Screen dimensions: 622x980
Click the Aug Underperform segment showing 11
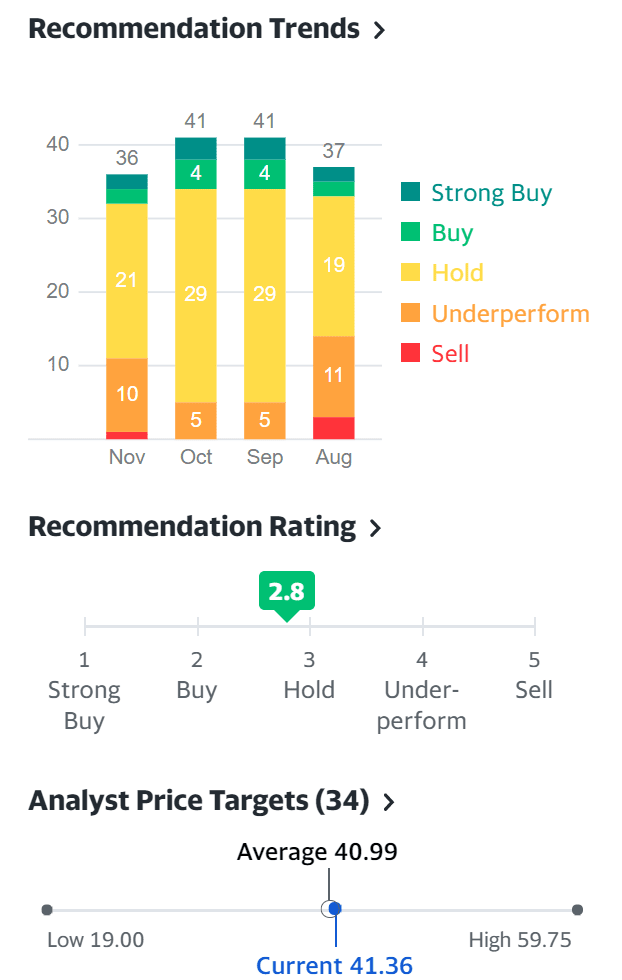coord(334,376)
